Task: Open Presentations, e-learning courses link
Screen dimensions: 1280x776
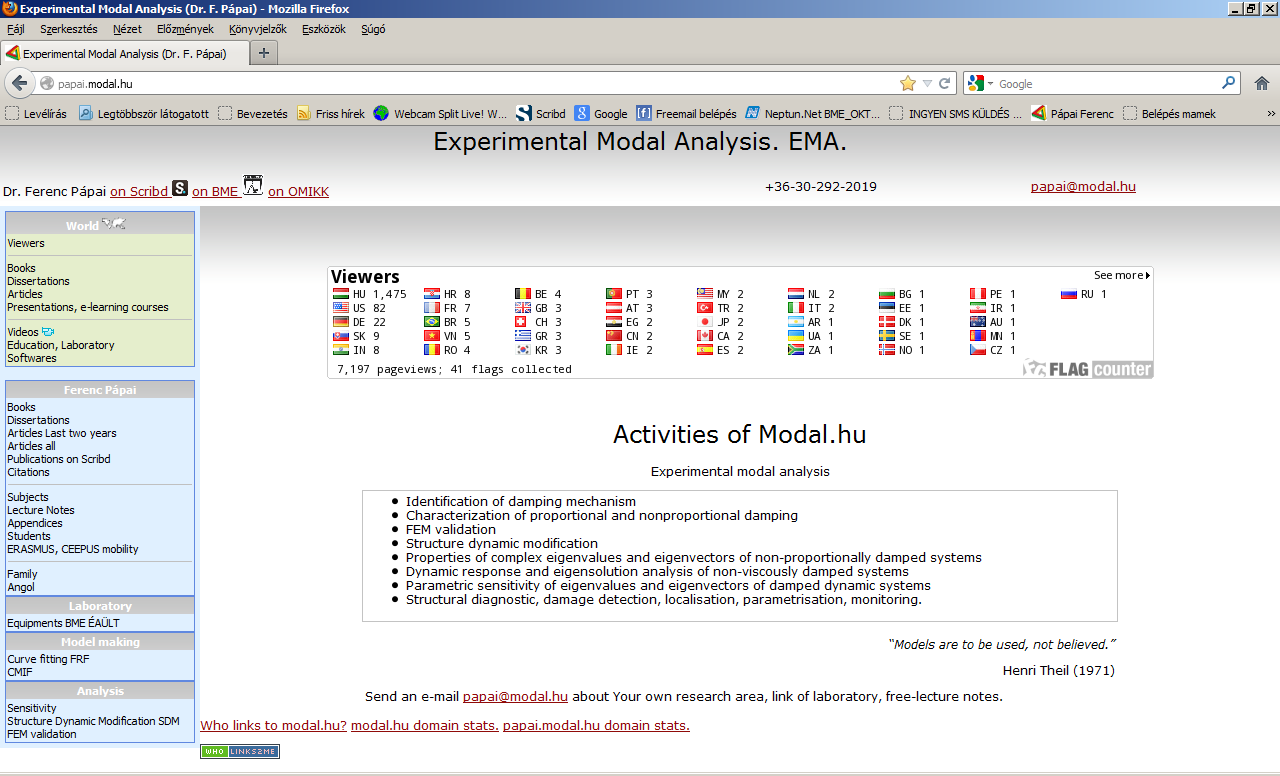Action: (x=88, y=307)
